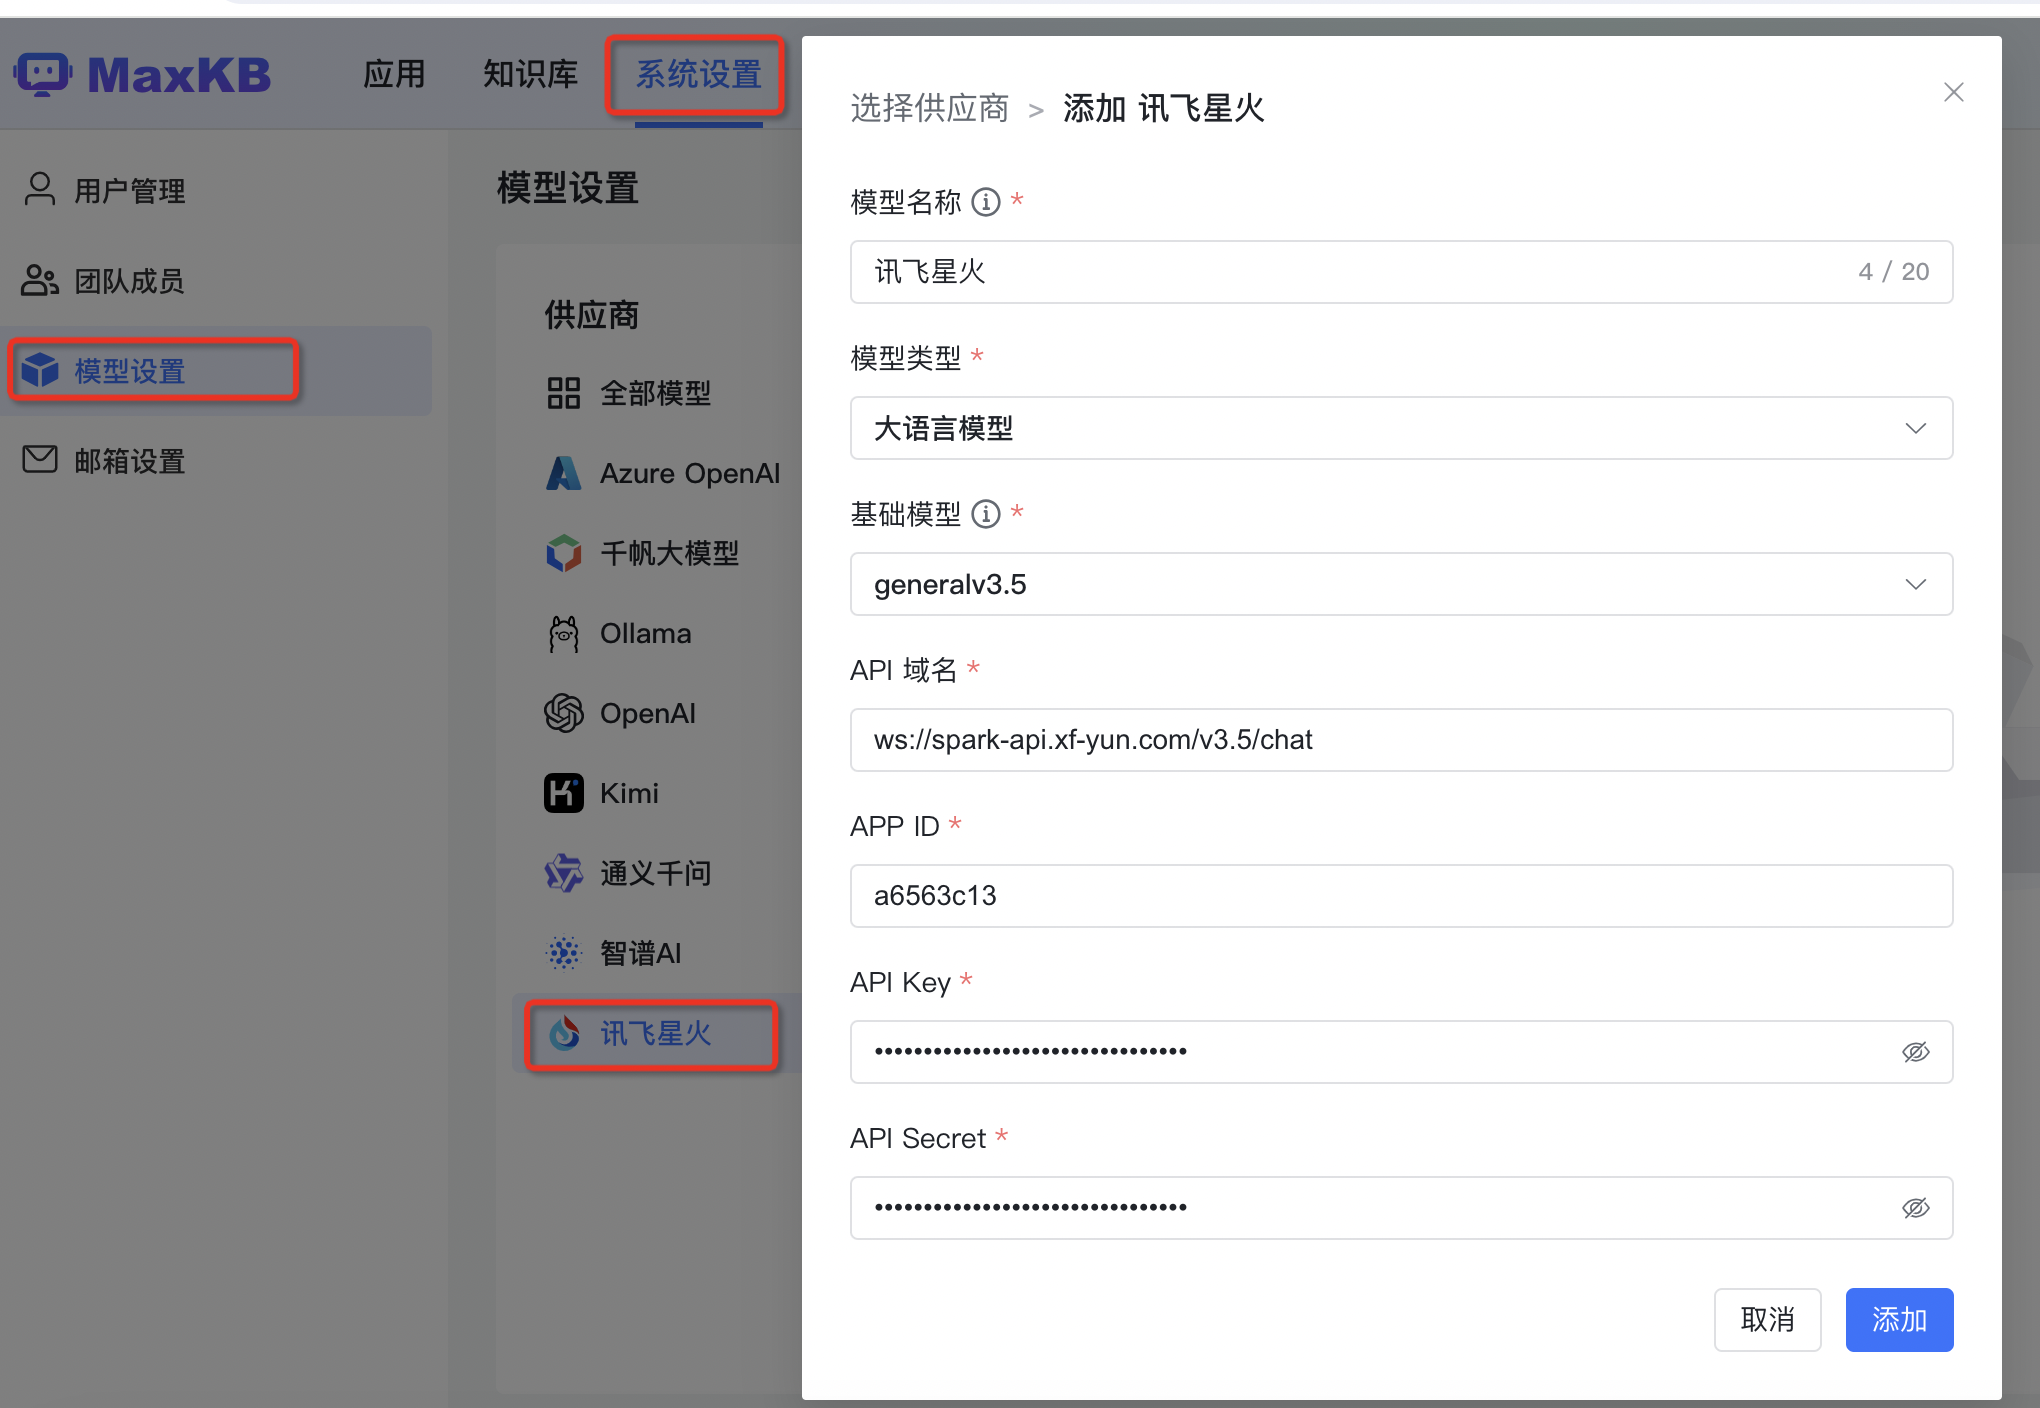Open the 基础模型 generalv3.5 dropdown
2040x1408 pixels.
pos(1400,584)
